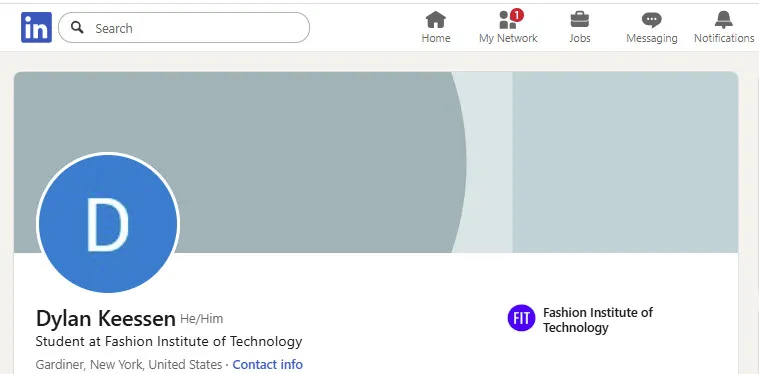
Task: Select the Messaging text label
Action: [652, 38]
